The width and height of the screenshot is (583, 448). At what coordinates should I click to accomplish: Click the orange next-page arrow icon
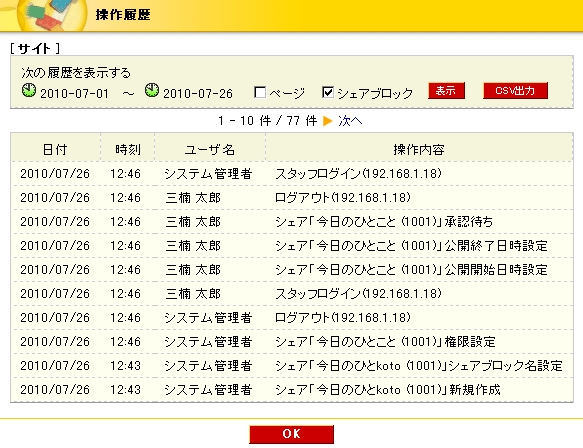tap(328, 121)
